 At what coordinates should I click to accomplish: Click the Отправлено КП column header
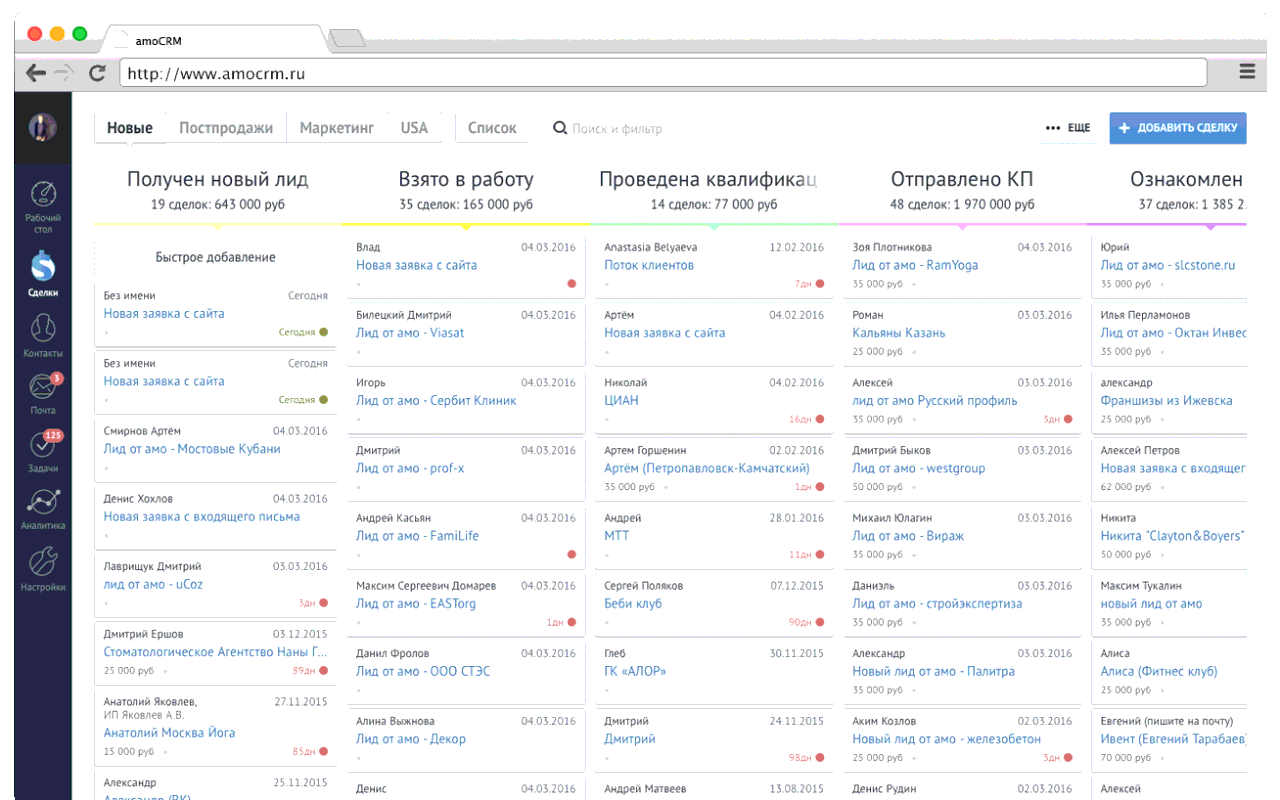pyautogui.click(x=962, y=180)
